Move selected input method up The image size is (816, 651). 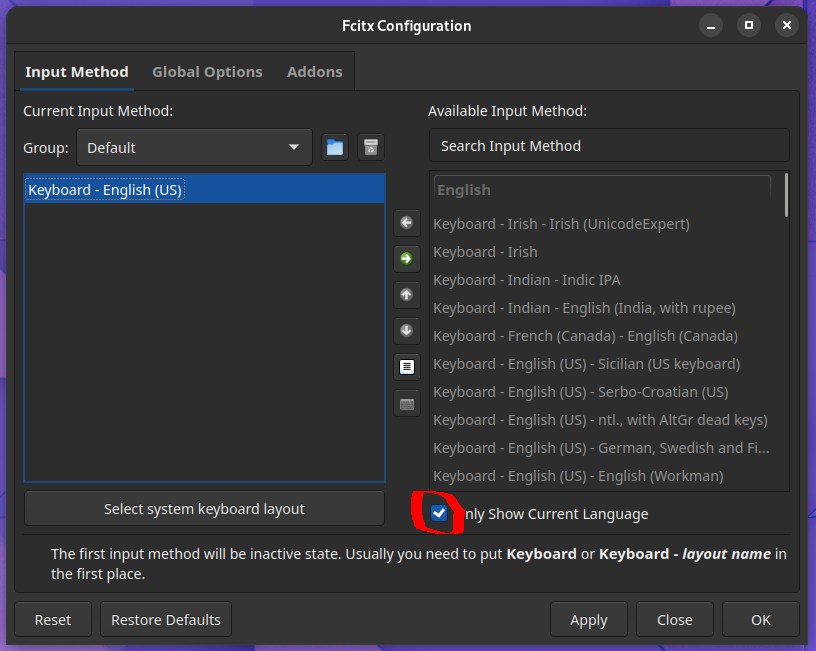tap(406, 295)
